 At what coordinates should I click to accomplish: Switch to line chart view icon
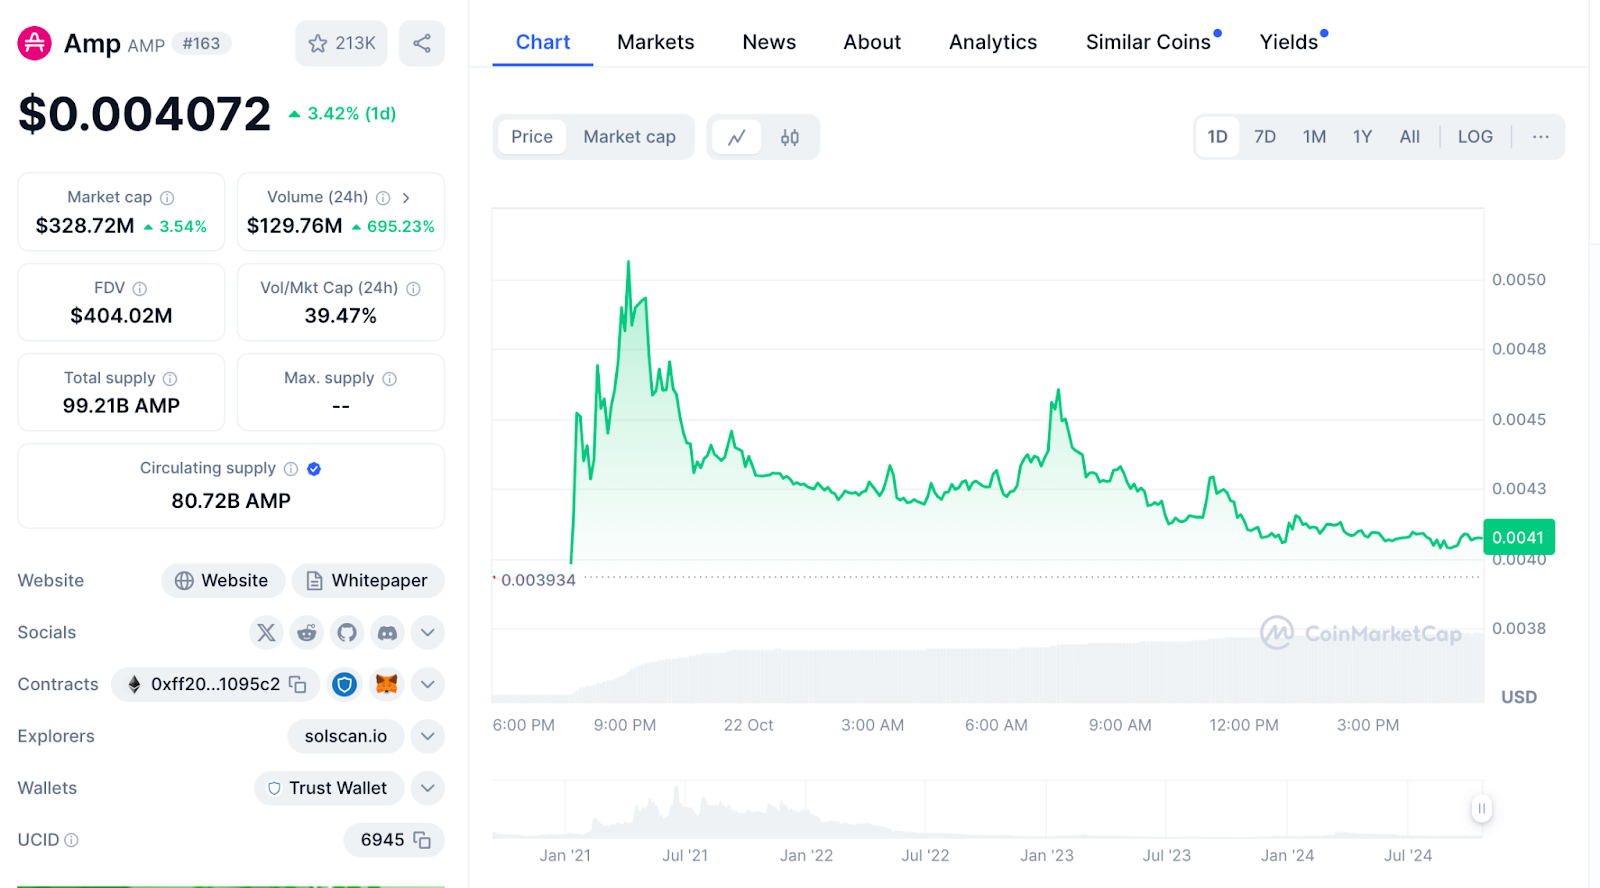click(x=737, y=137)
